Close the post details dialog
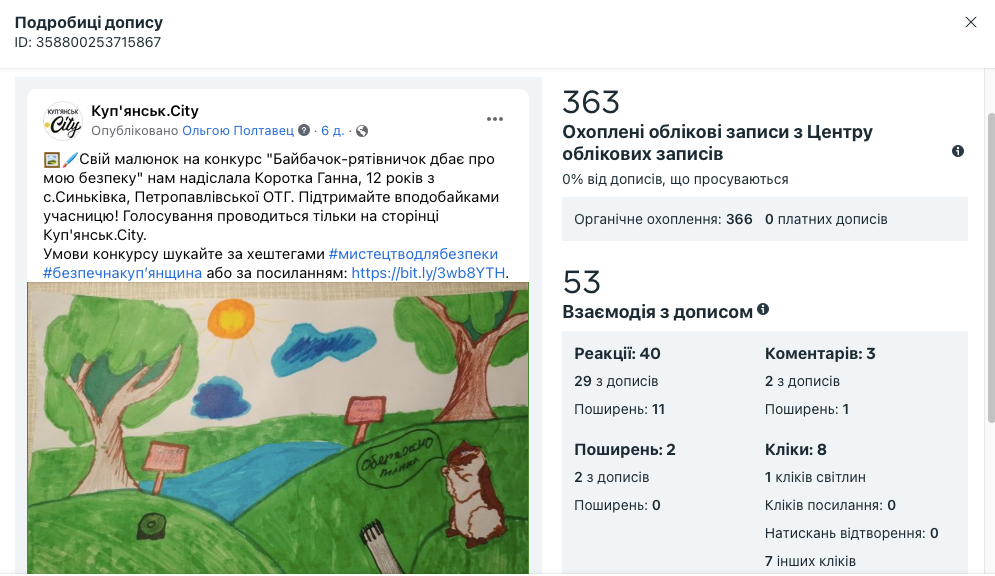 click(970, 22)
